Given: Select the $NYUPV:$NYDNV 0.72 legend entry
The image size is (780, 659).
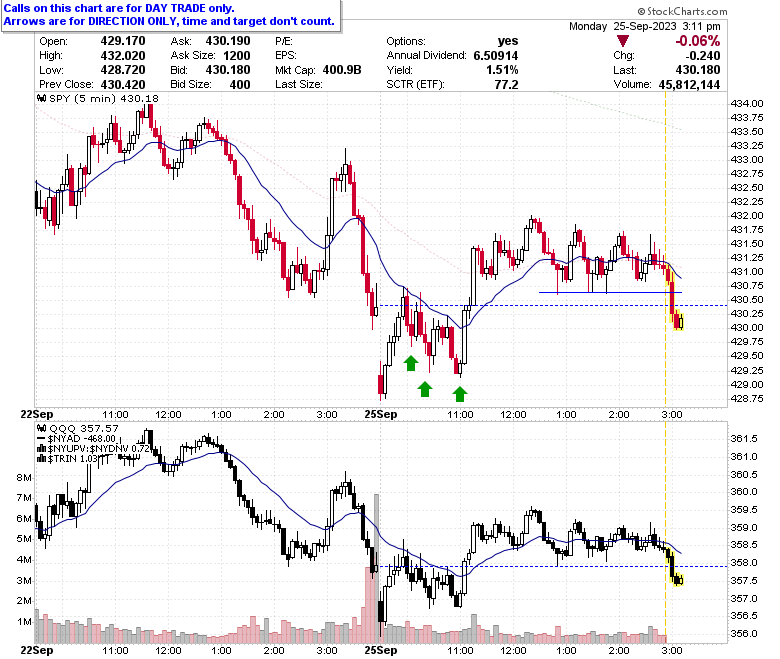Looking at the screenshot, I should click(99, 449).
